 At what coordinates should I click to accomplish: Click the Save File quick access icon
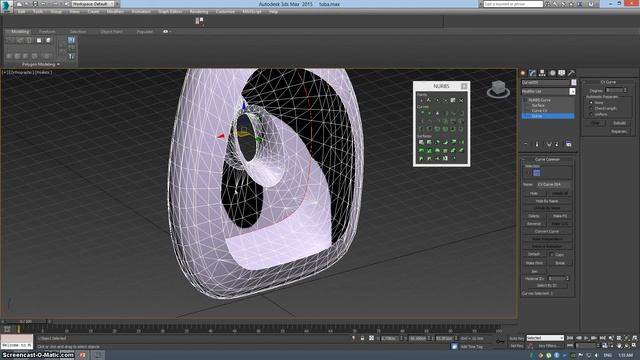[x=35, y=4]
